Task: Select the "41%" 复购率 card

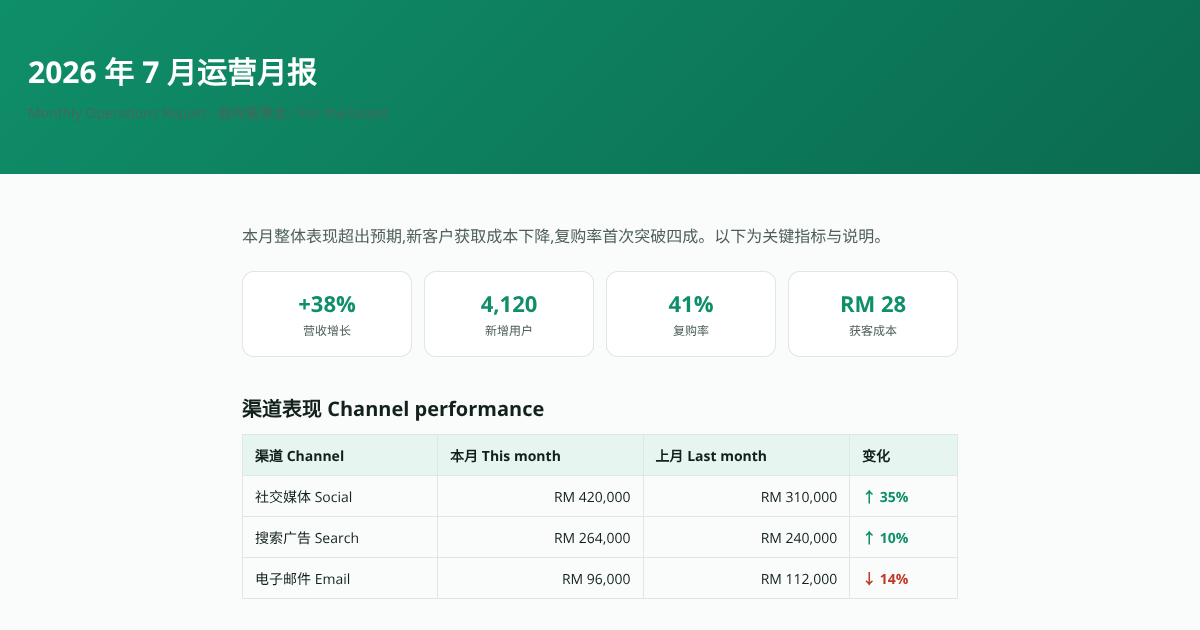Action: click(x=691, y=314)
